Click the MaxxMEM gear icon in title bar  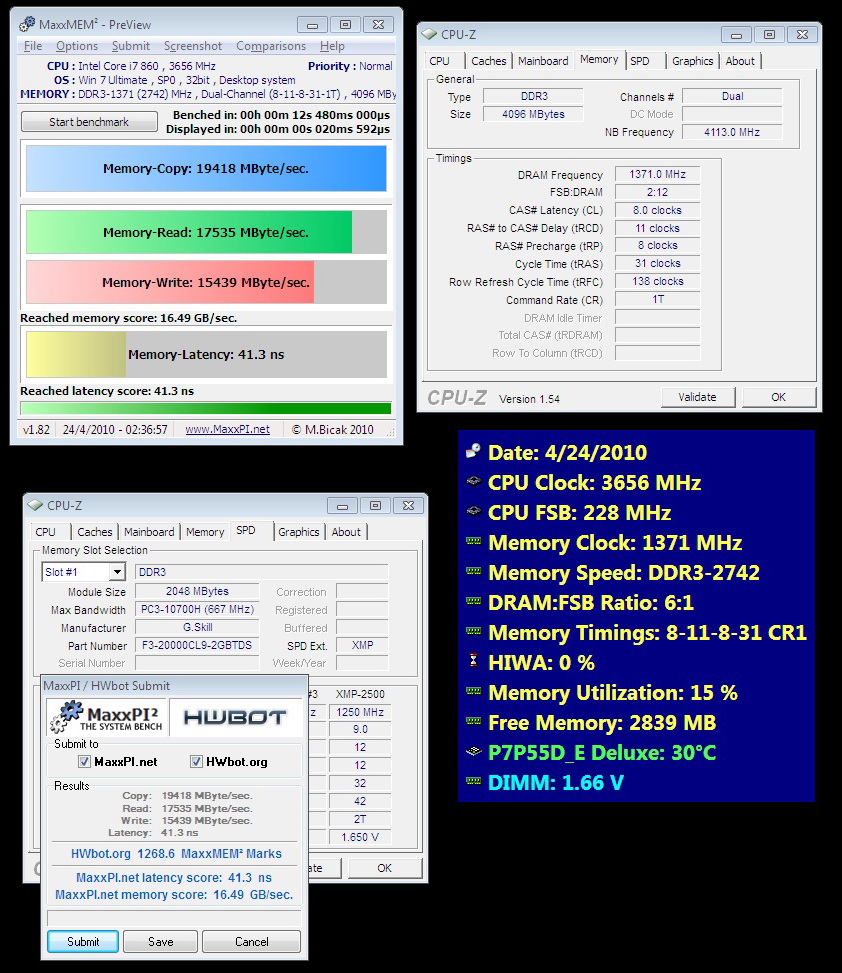27,24
